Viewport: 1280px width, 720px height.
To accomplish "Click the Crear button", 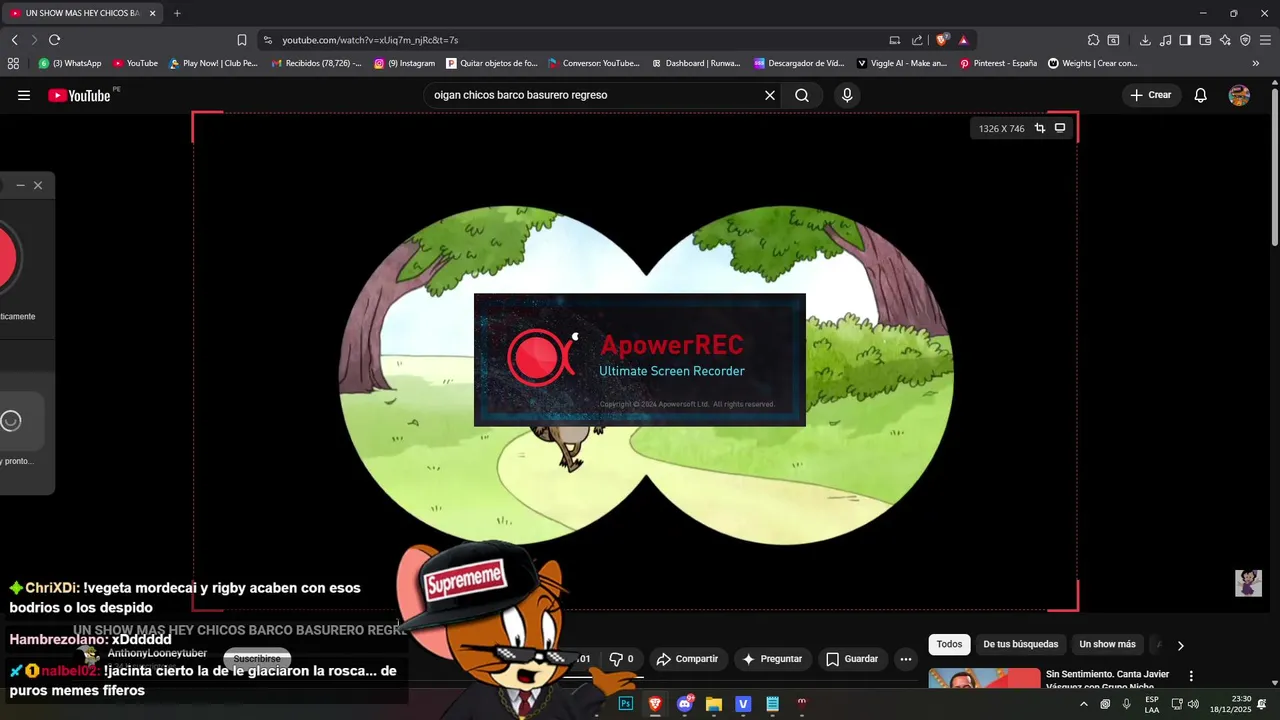I will [1151, 95].
